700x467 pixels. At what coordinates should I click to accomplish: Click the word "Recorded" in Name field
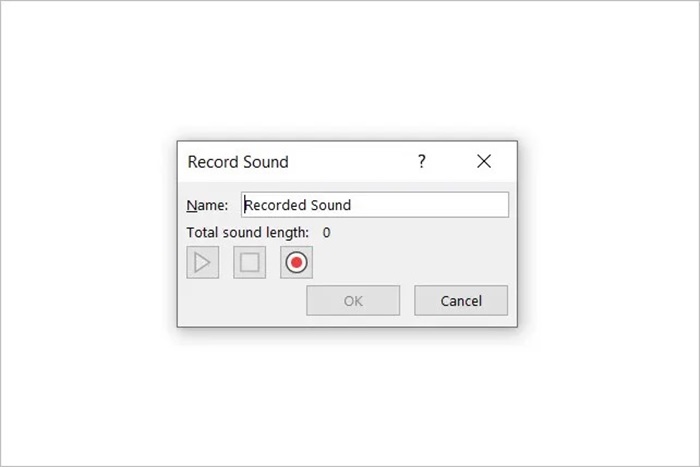click(x=275, y=205)
